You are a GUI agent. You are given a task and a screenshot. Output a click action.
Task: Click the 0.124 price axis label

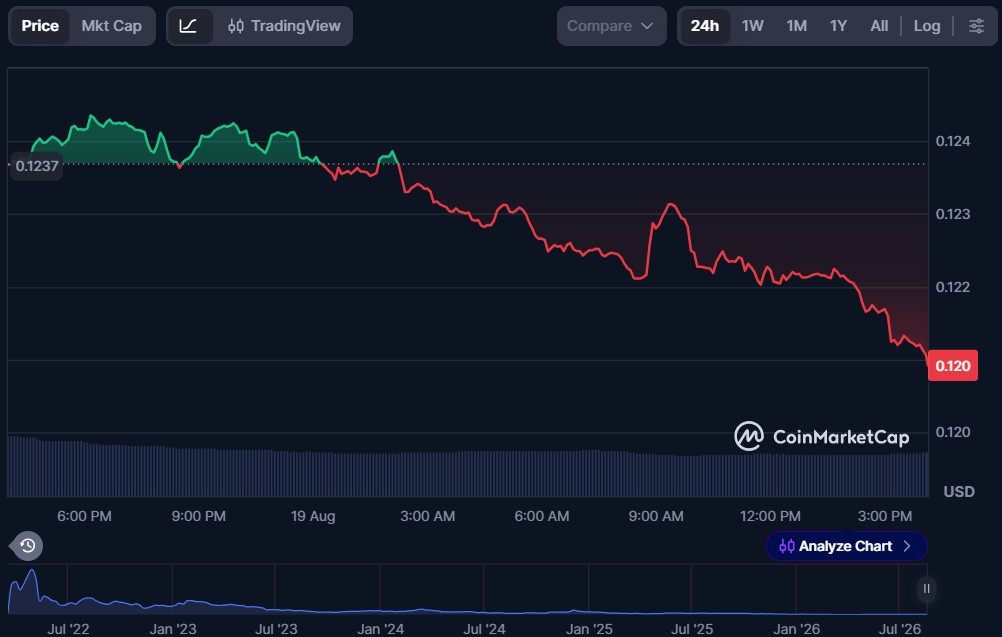point(953,141)
